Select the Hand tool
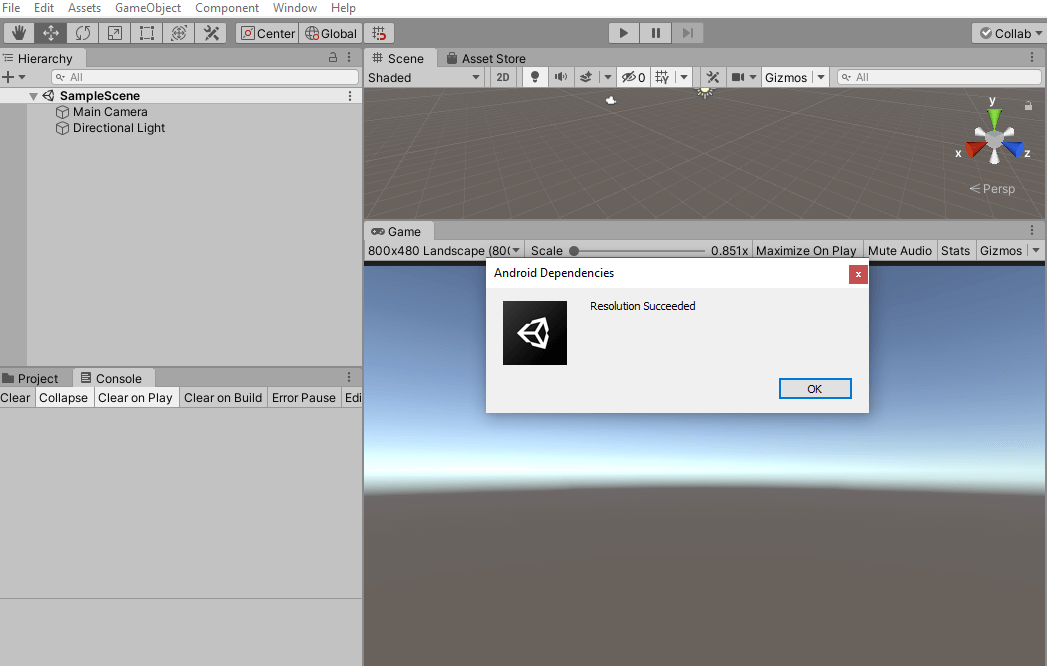This screenshot has width=1047, height=666. click(19, 33)
